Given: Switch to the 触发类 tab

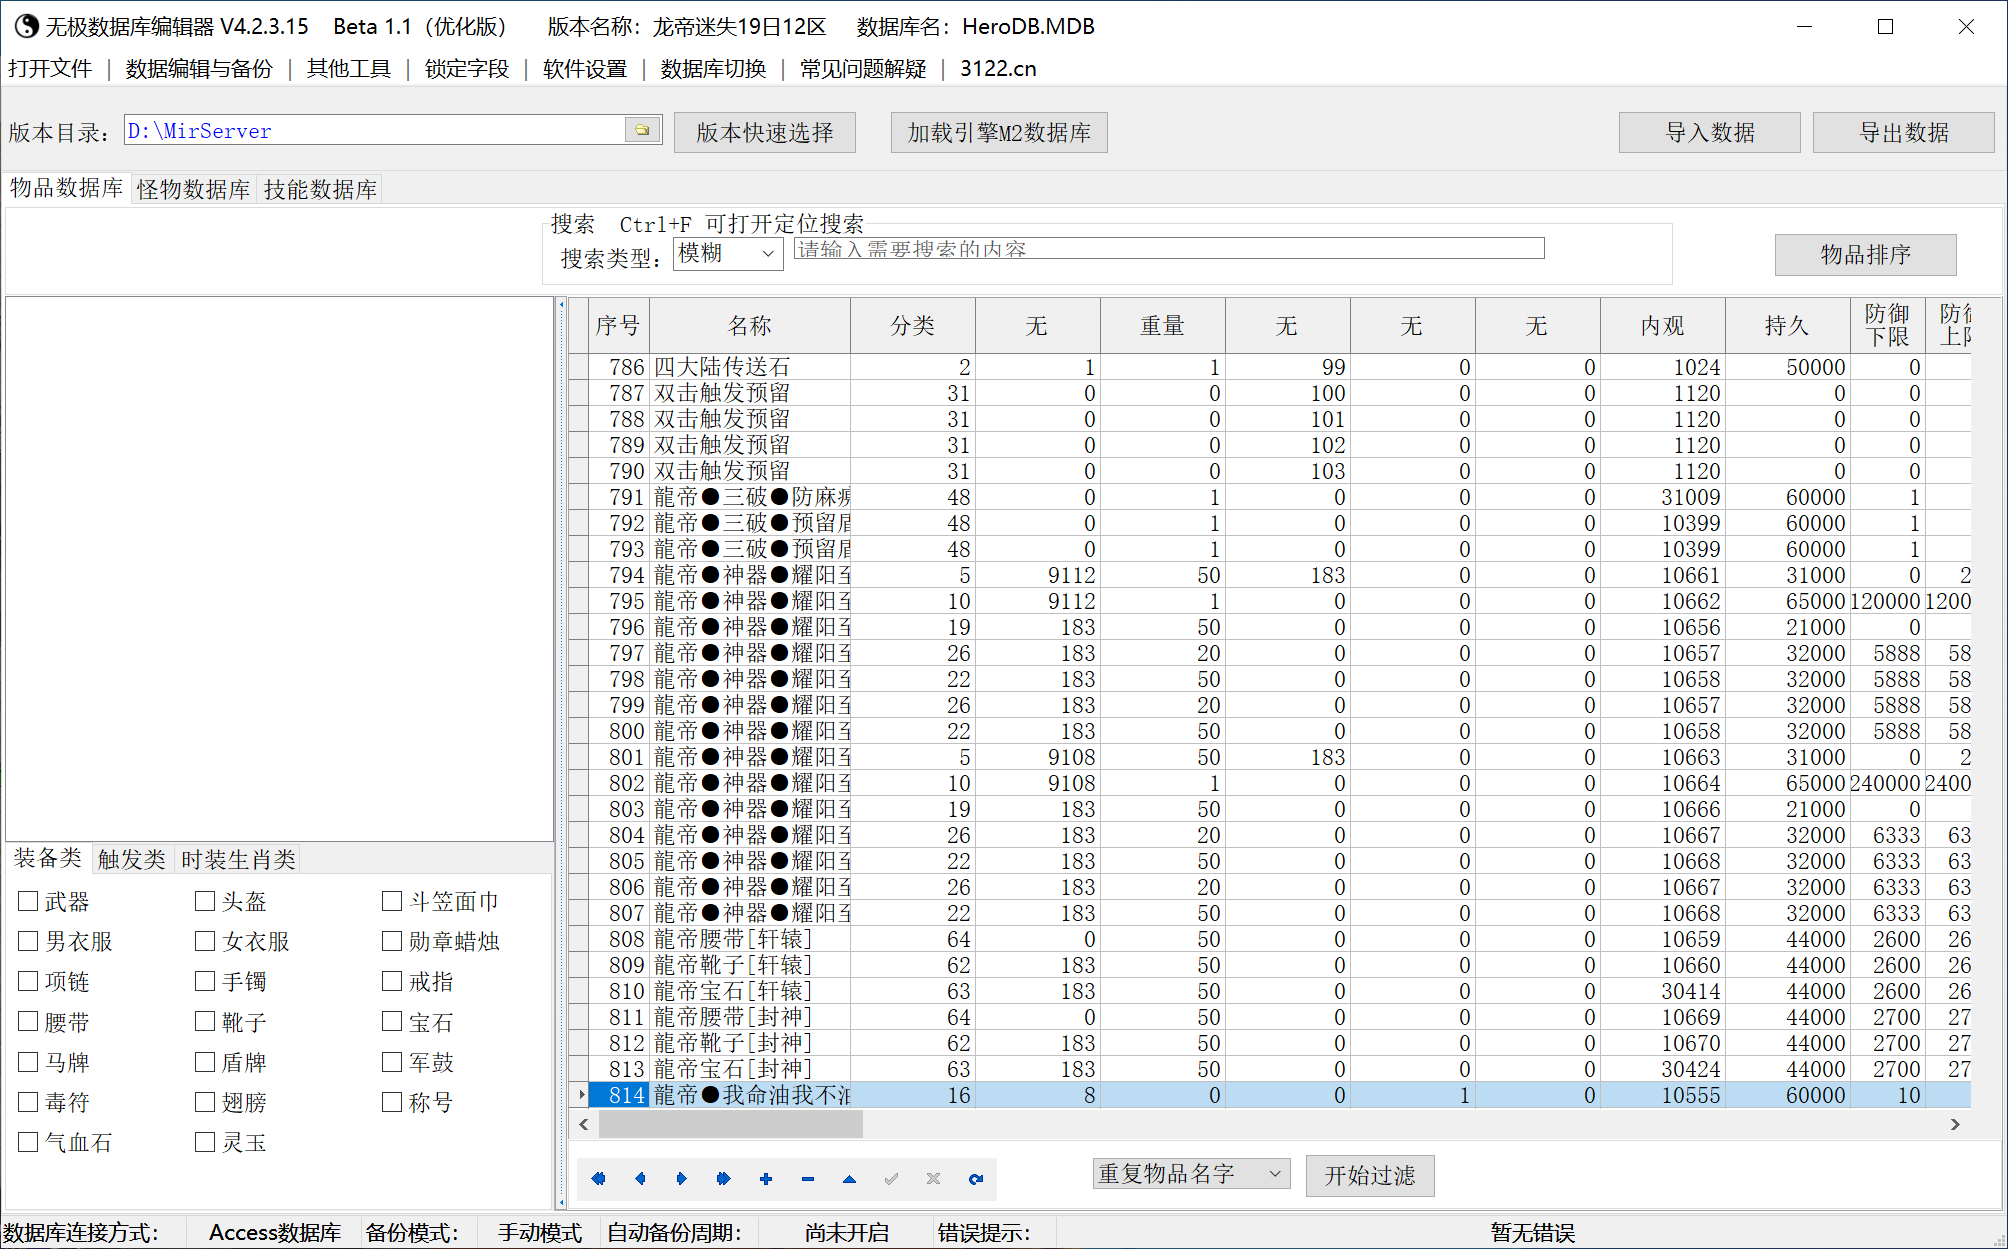Looking at the screenshot, I should click(x=132, y=860).
